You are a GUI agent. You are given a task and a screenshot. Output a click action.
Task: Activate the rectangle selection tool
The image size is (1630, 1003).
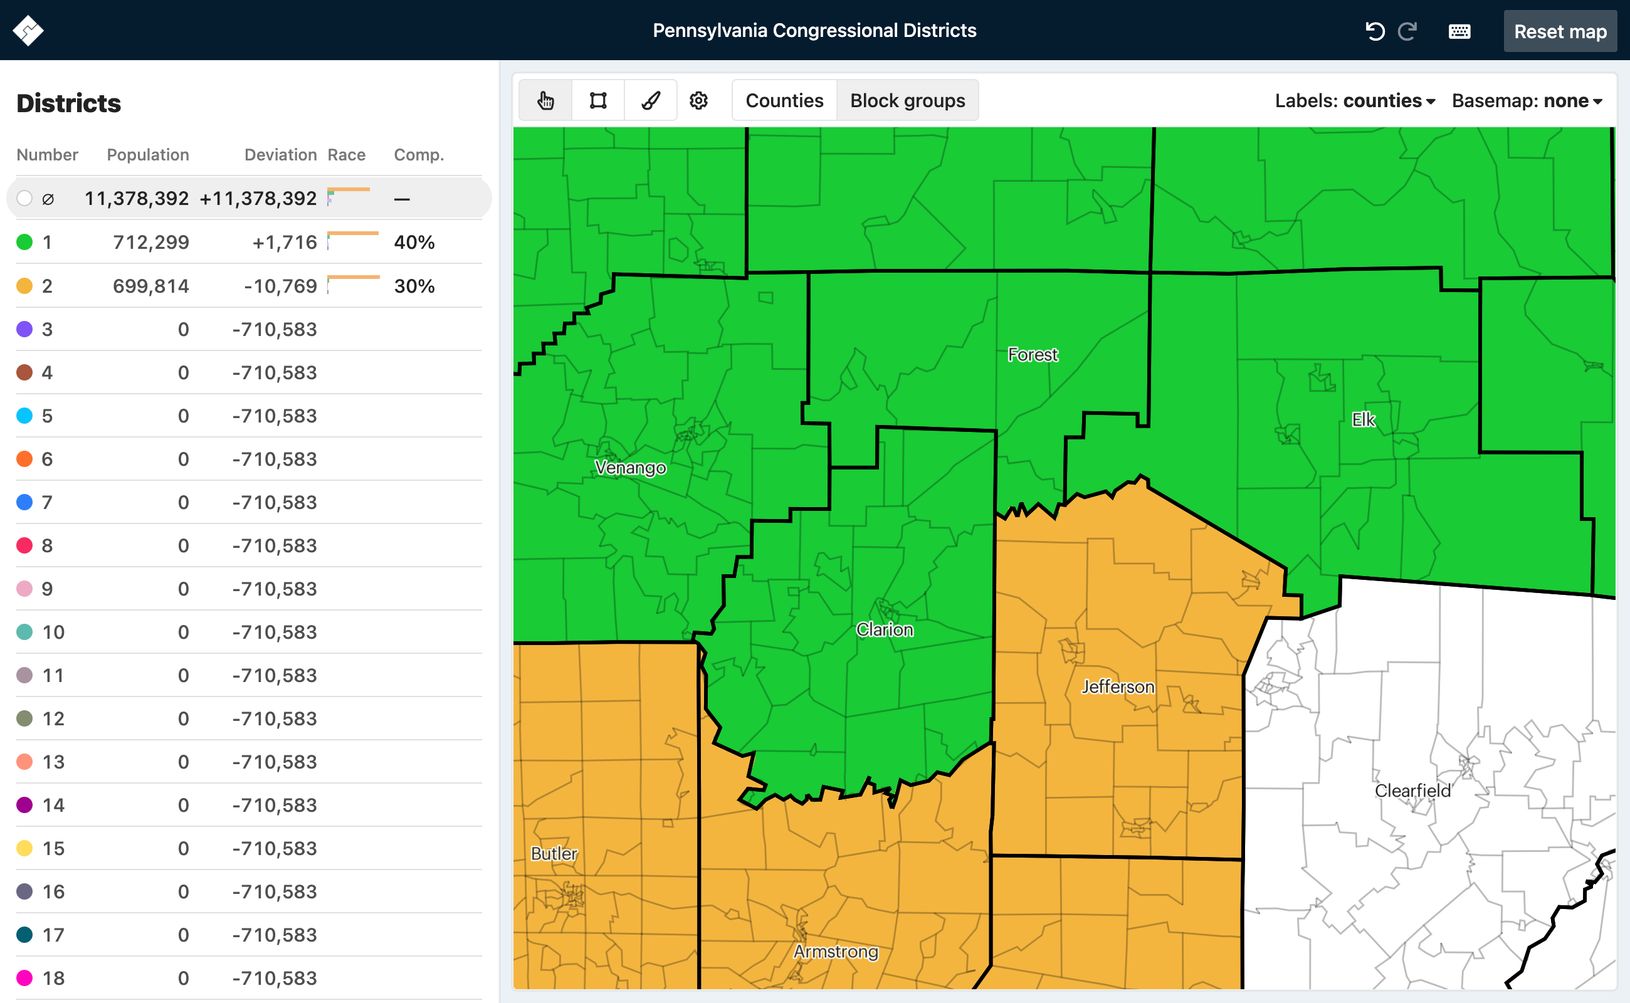click(x=597, y=99)
